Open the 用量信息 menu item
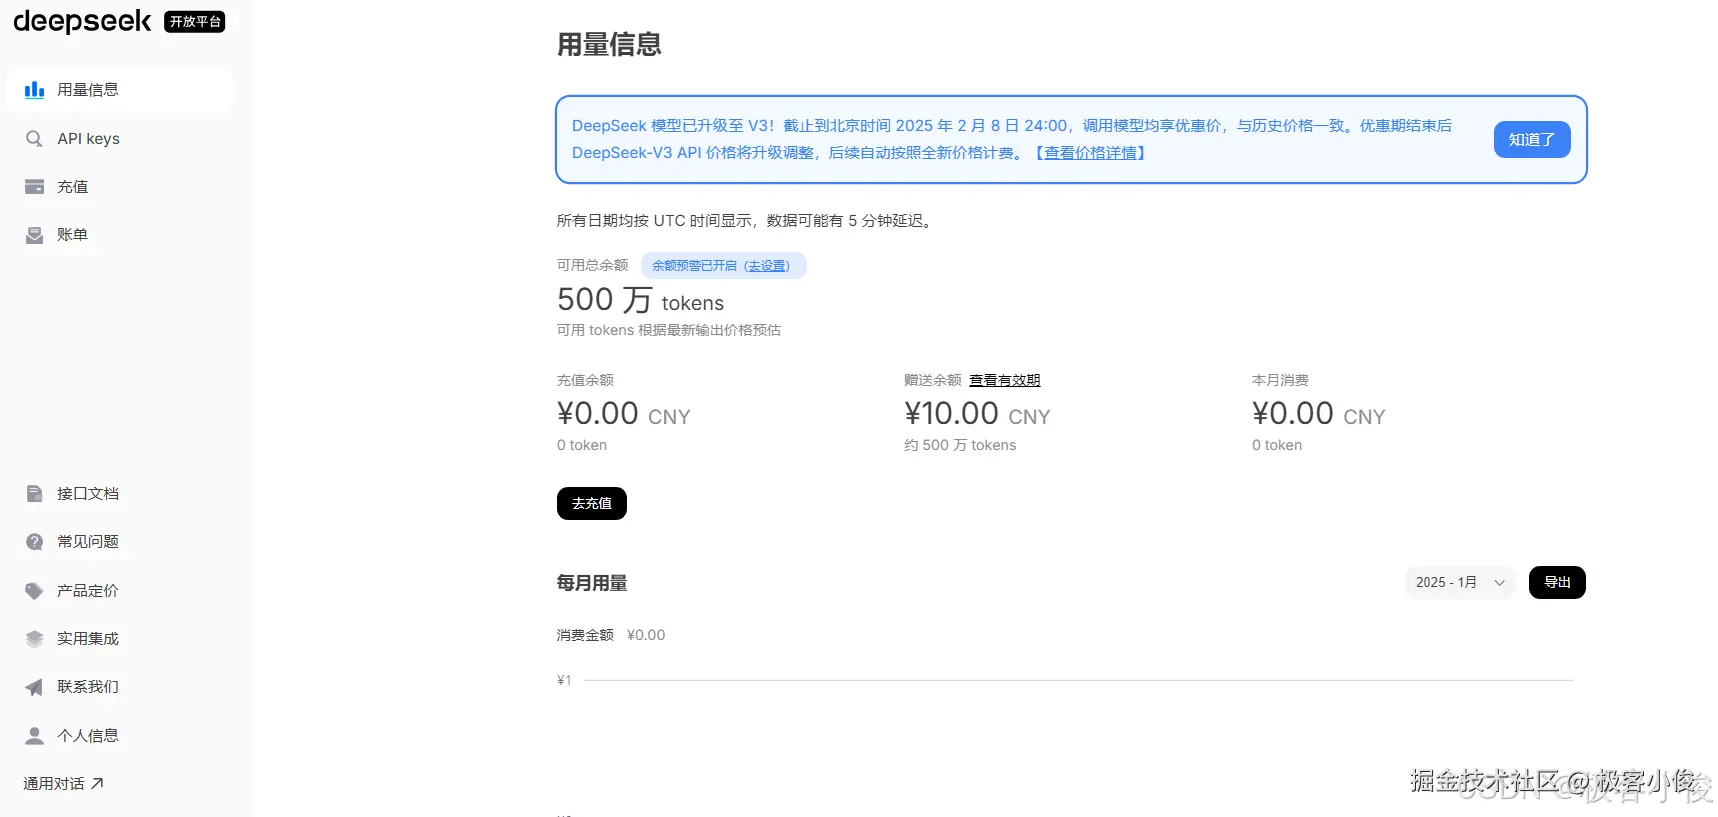The height and width of the screenshot is (817, 1718). [120, 90]
